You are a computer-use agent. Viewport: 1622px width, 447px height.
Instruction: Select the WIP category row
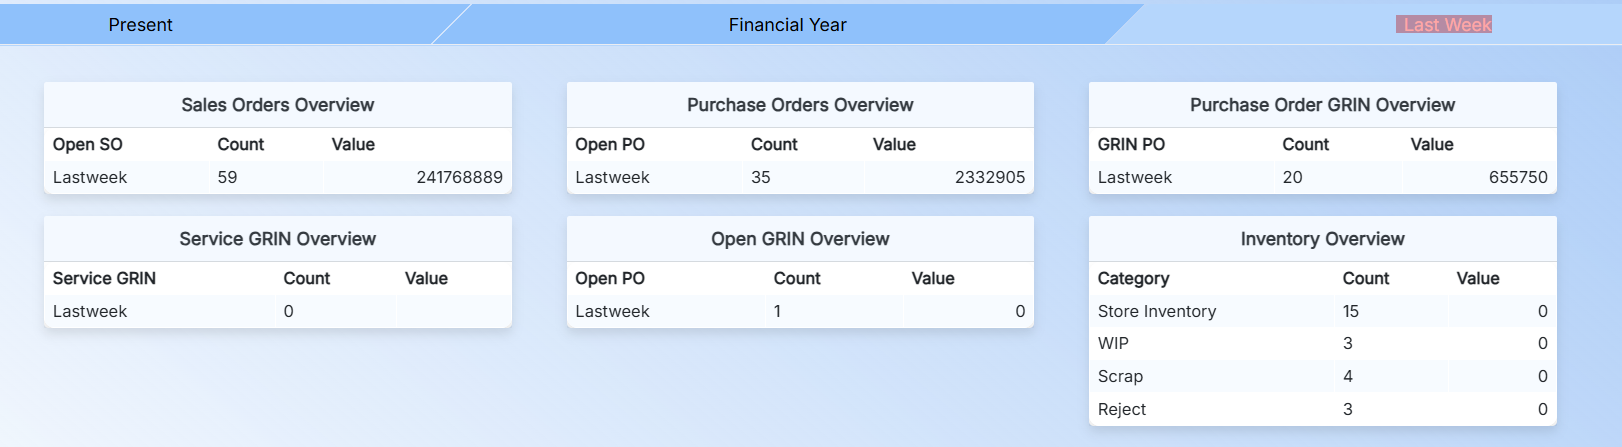(x=1113, y=343)
